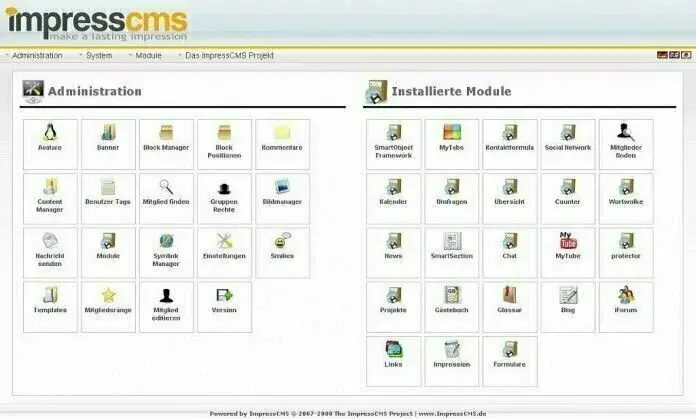Open the System menu
Screen dimensions: 696x419
[99, 55]
